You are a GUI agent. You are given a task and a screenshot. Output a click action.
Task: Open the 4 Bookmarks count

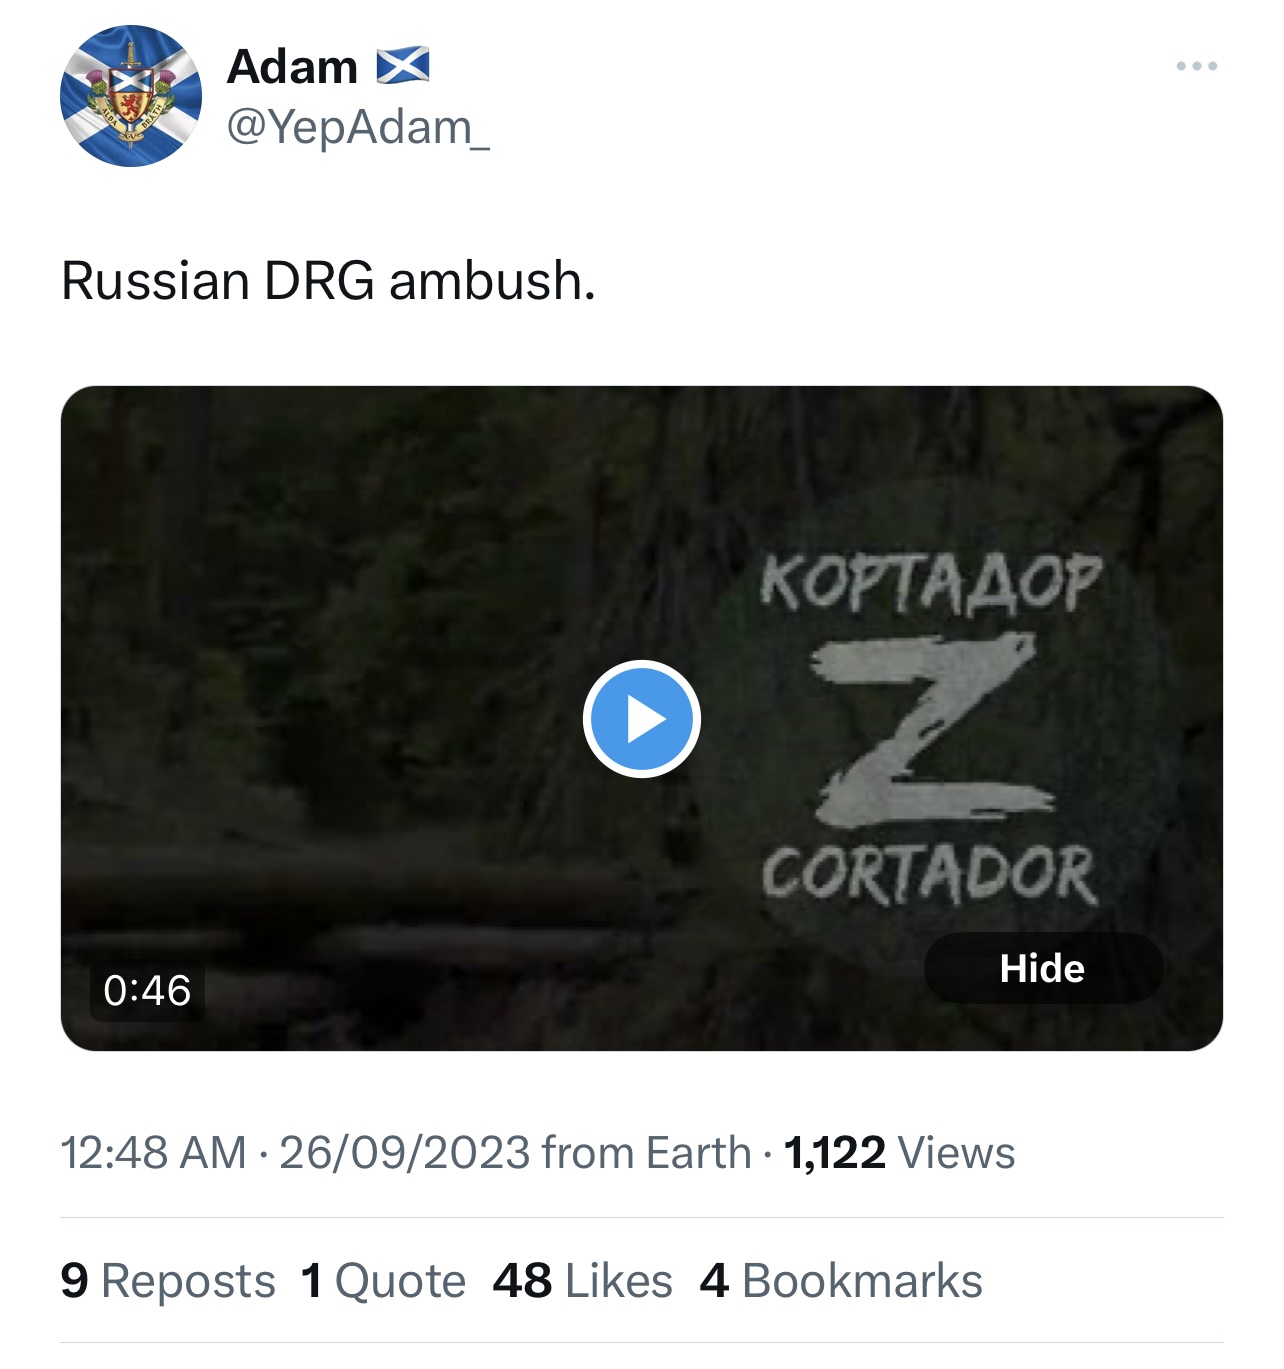coord(841,1281)
